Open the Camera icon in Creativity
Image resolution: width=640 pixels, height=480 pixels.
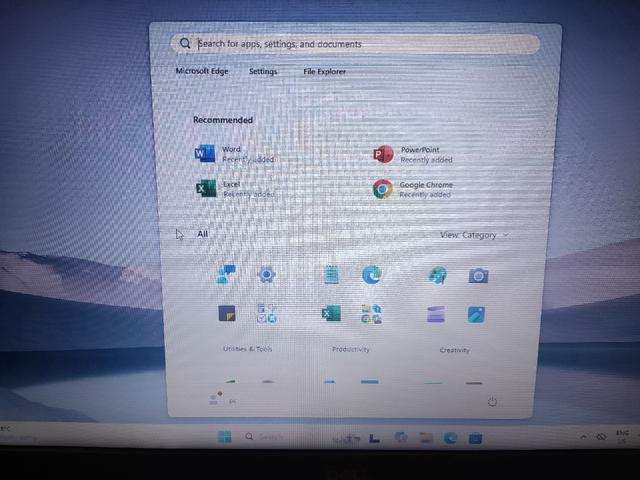(478, 276)
